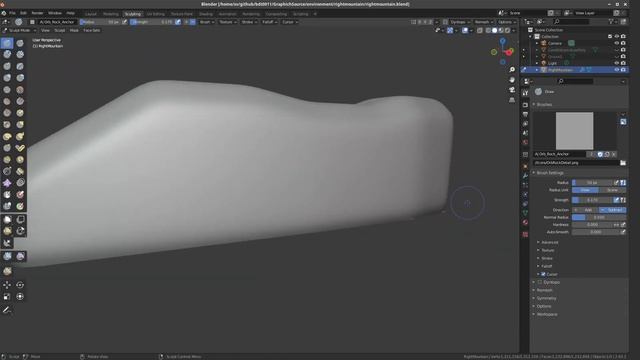The height and width of the screenshot is (360, 640).
Task: Toggle the Cursor checkbox in brush settings
Action: pyautogui.click(x=543, y=274)
